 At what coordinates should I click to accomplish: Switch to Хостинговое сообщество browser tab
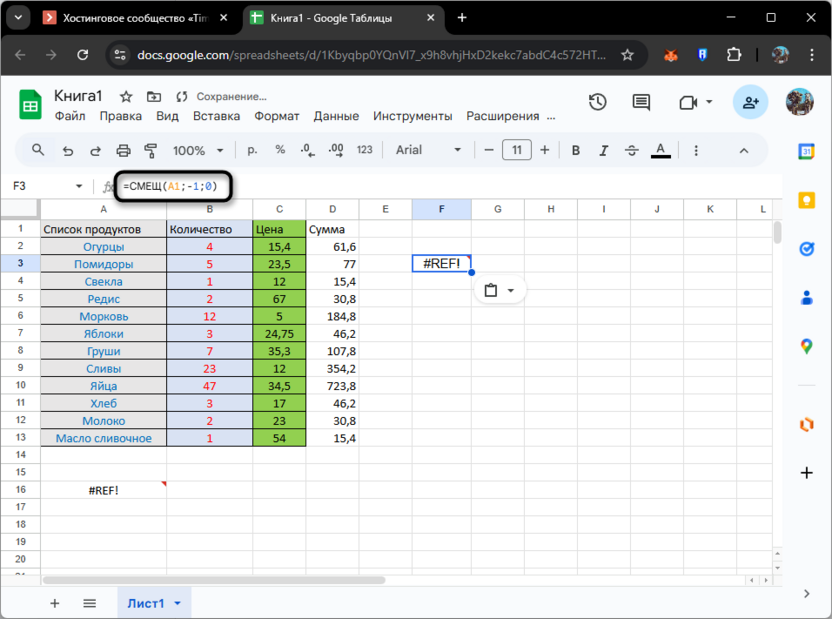[136, 18]
